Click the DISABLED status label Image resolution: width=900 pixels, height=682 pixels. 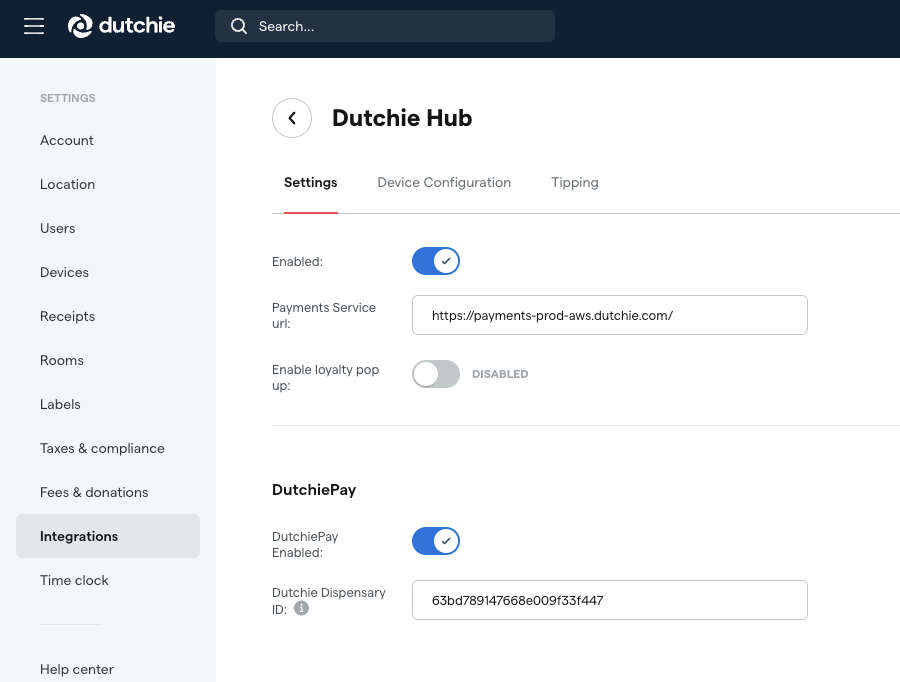coord(500,374)
